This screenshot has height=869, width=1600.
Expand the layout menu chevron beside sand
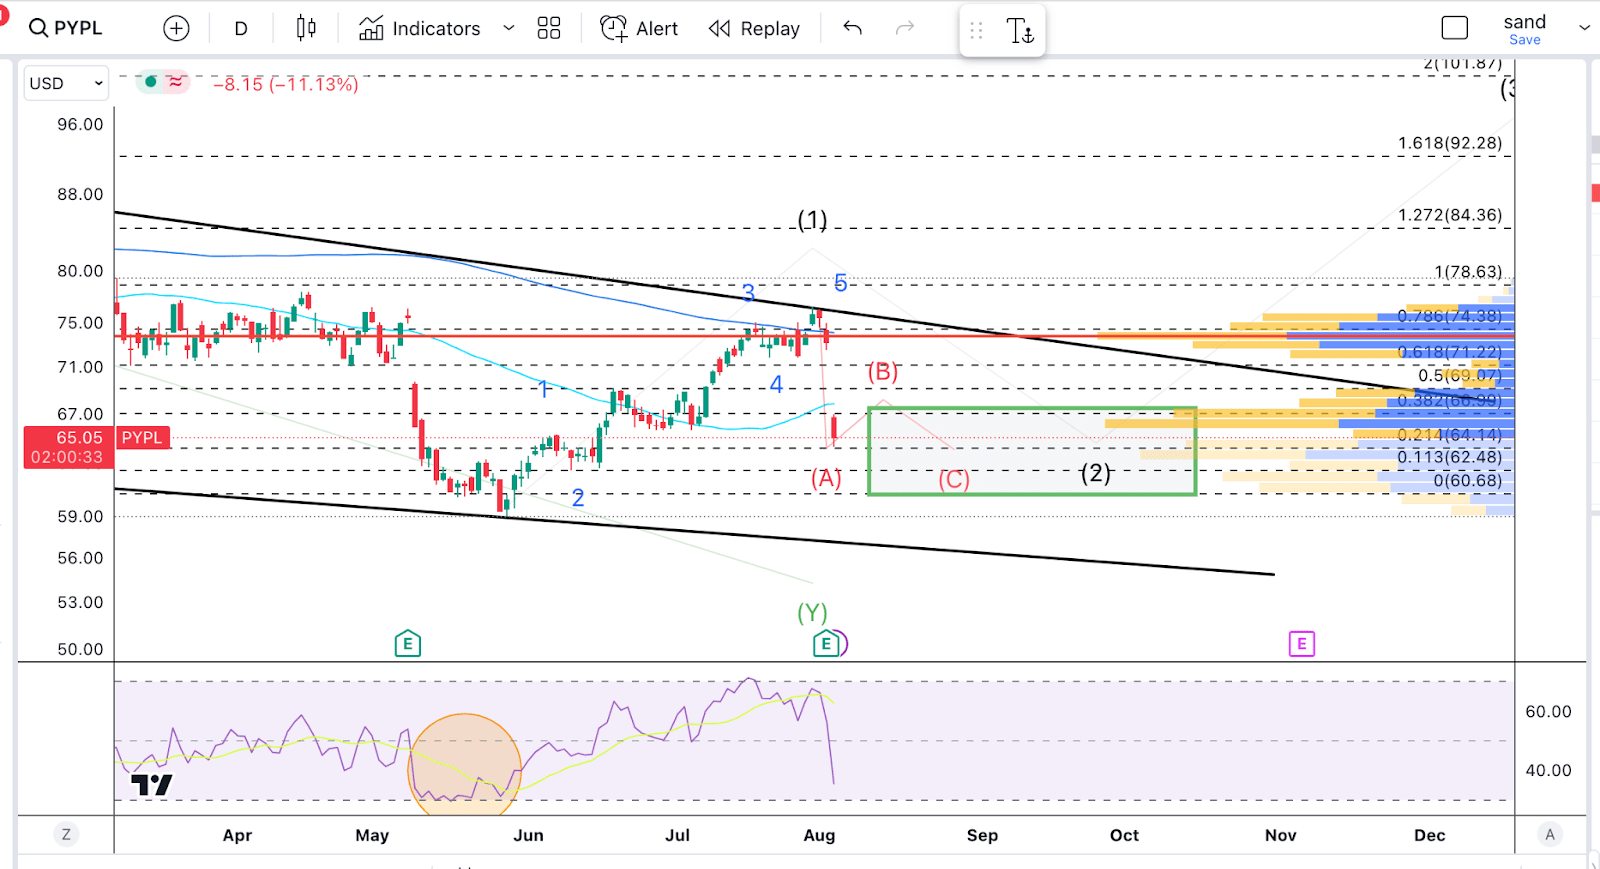1584,28
